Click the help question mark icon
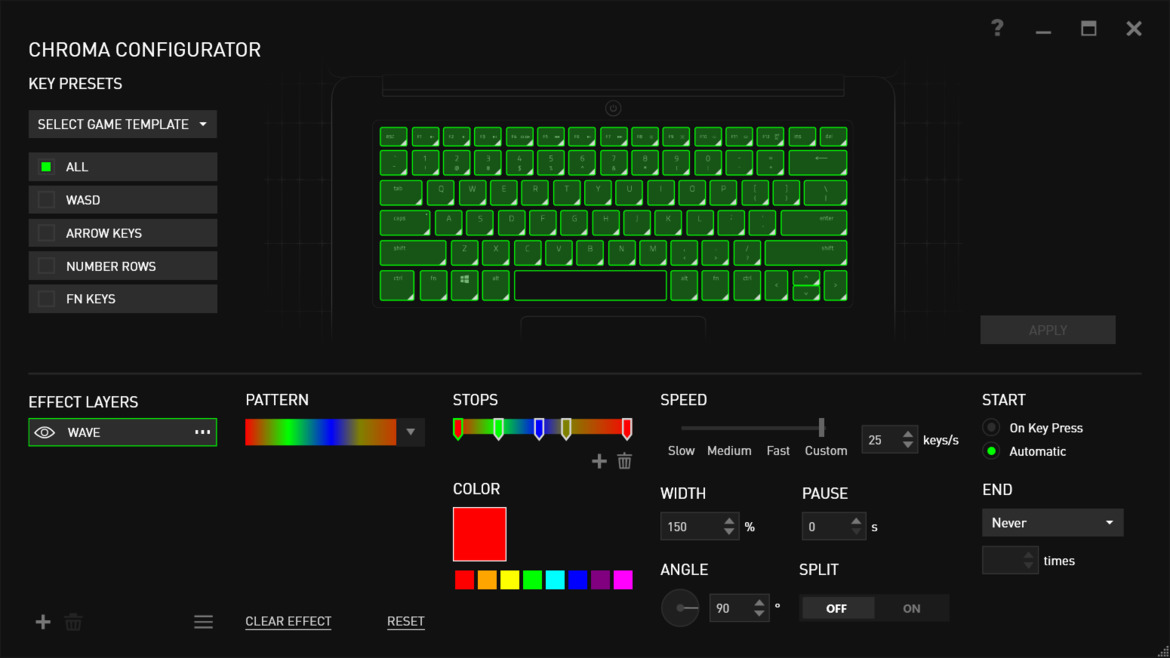The image size is (1170, 658). coord(997,28)
